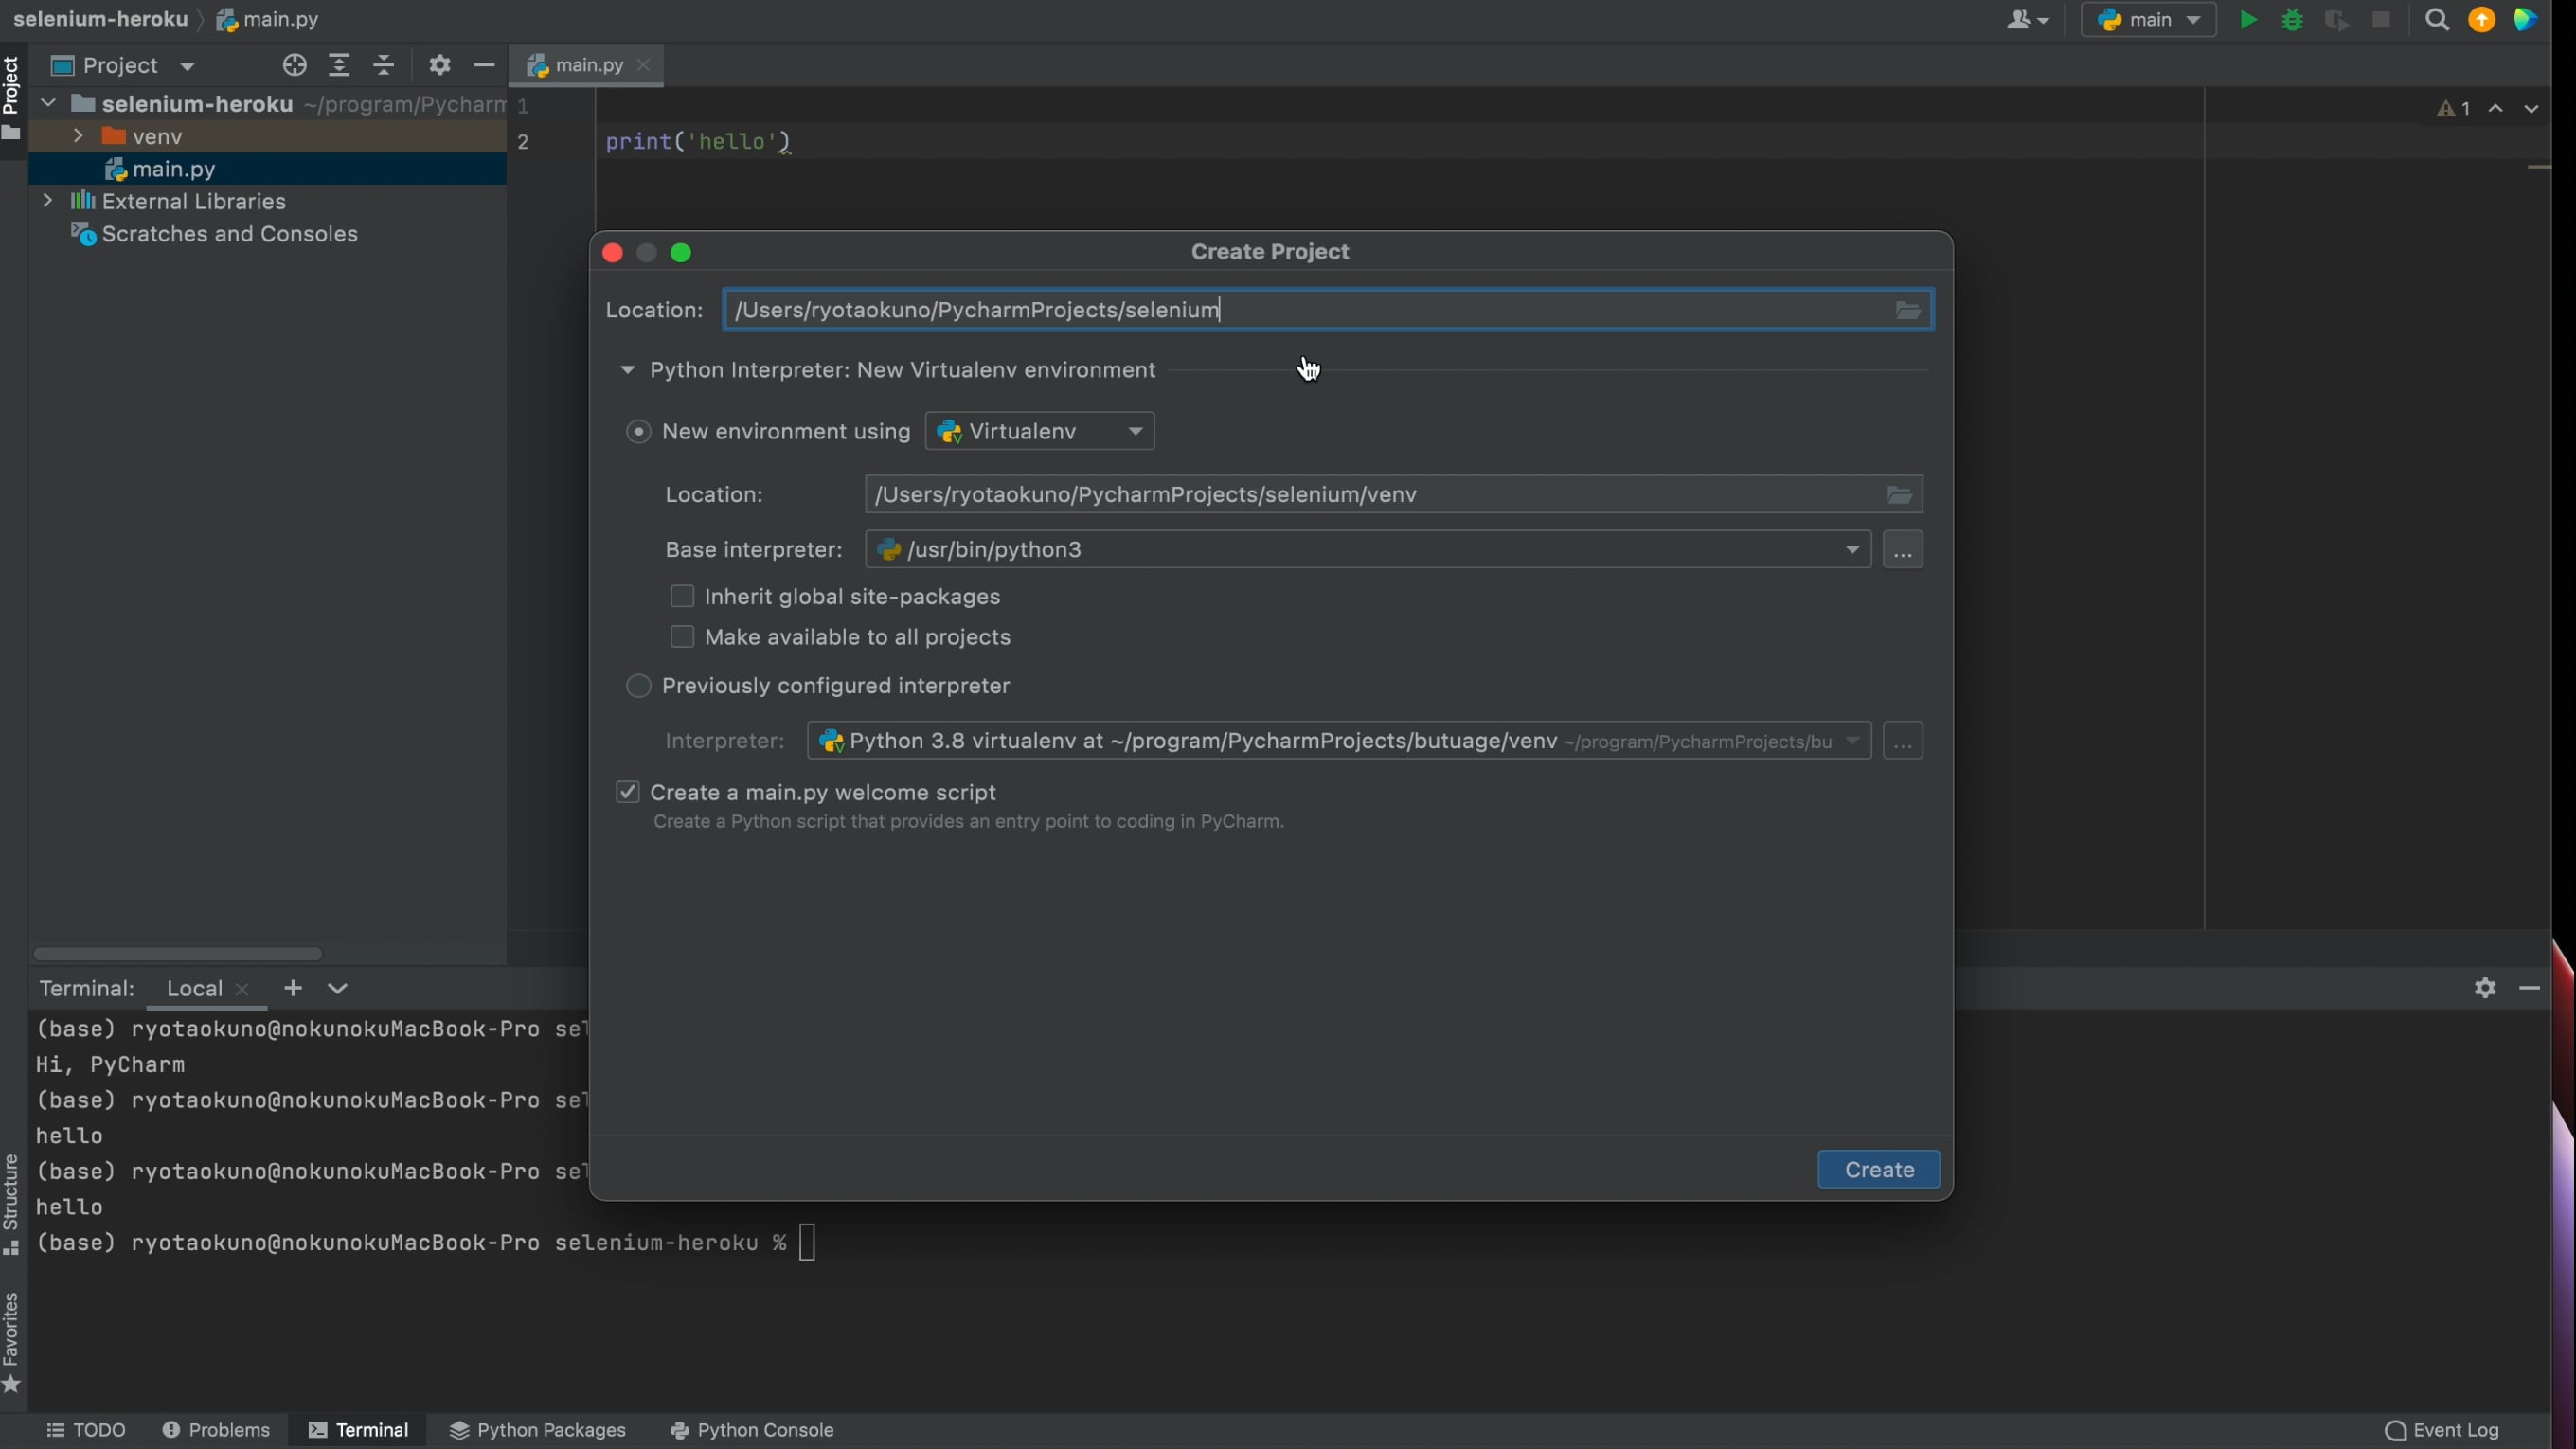Open Search Everywhere with the magnifier icon
Viewport: 2576px width, 1449px height.
click(x=2437, y=19)
